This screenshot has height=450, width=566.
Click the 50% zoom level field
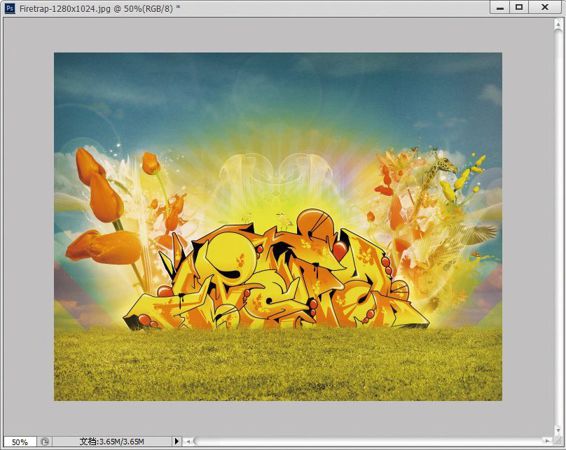pyautogui.click(x=20, y=442)
